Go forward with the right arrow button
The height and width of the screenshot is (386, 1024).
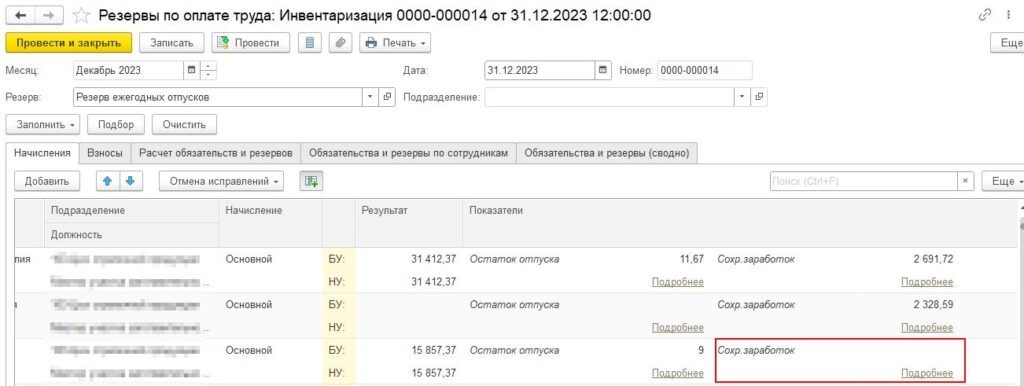48,15
